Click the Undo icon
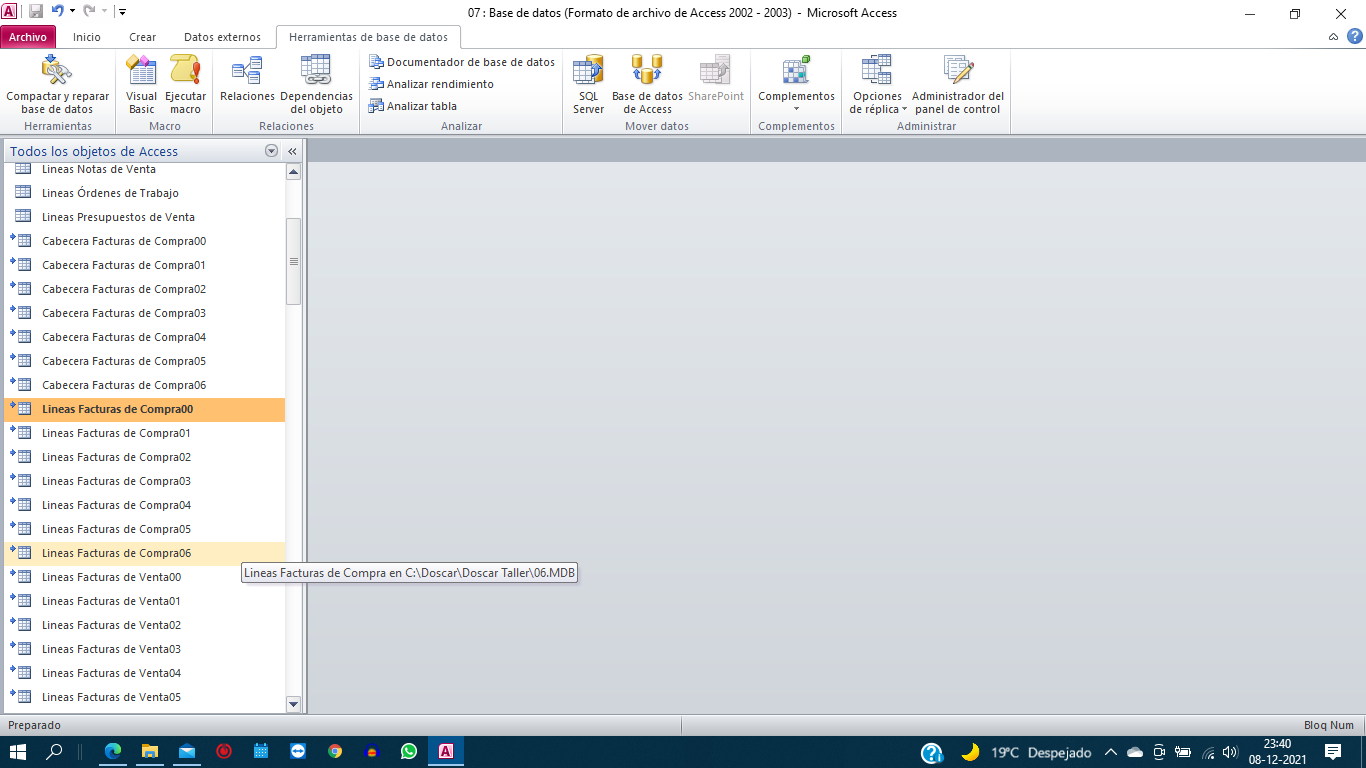This screenshot has height=768, width=1366. click(x=58, y=12)
